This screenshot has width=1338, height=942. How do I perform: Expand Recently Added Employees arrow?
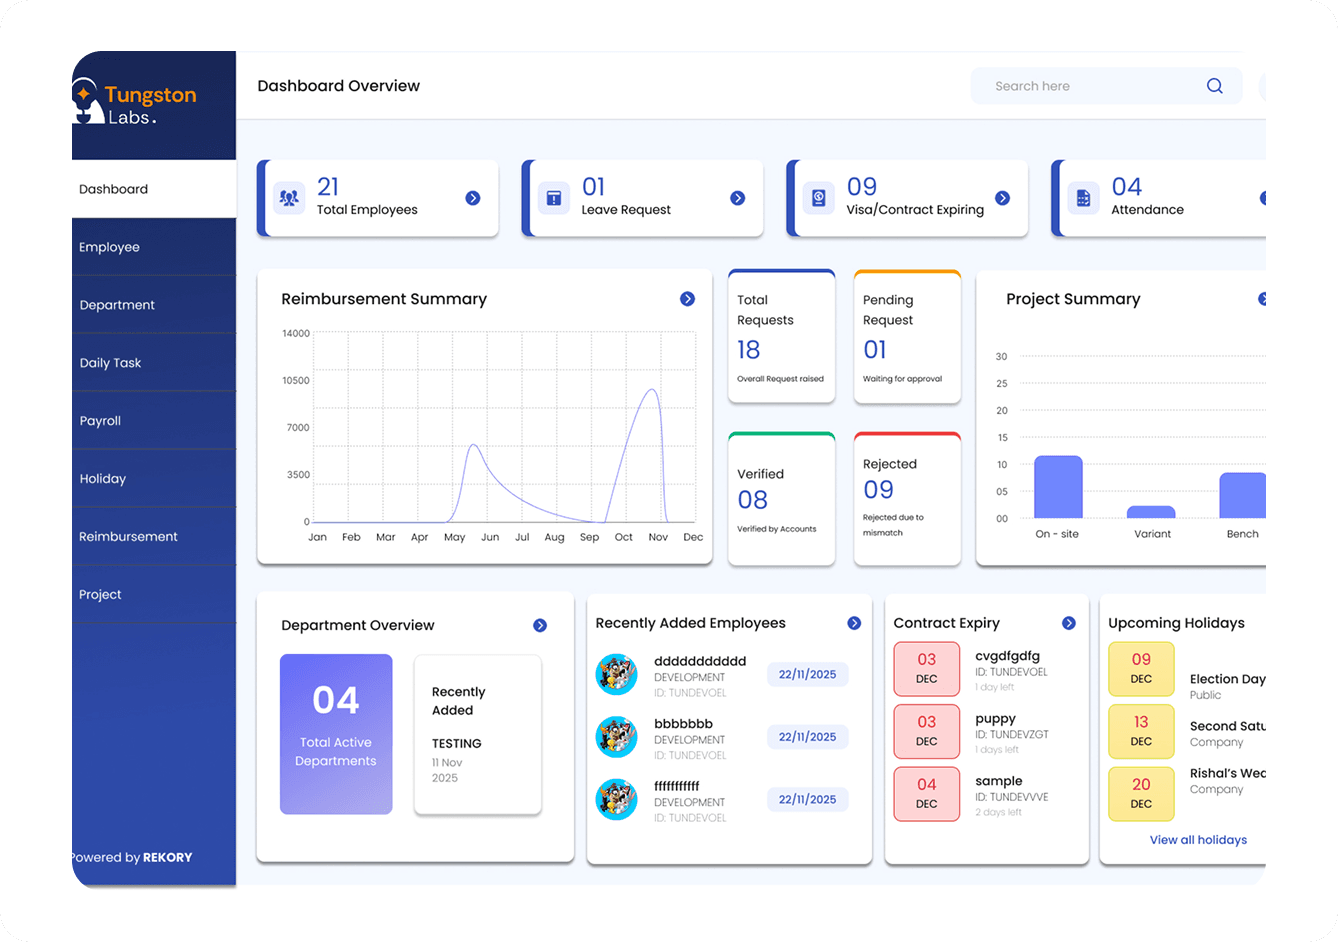click(854, 623)
